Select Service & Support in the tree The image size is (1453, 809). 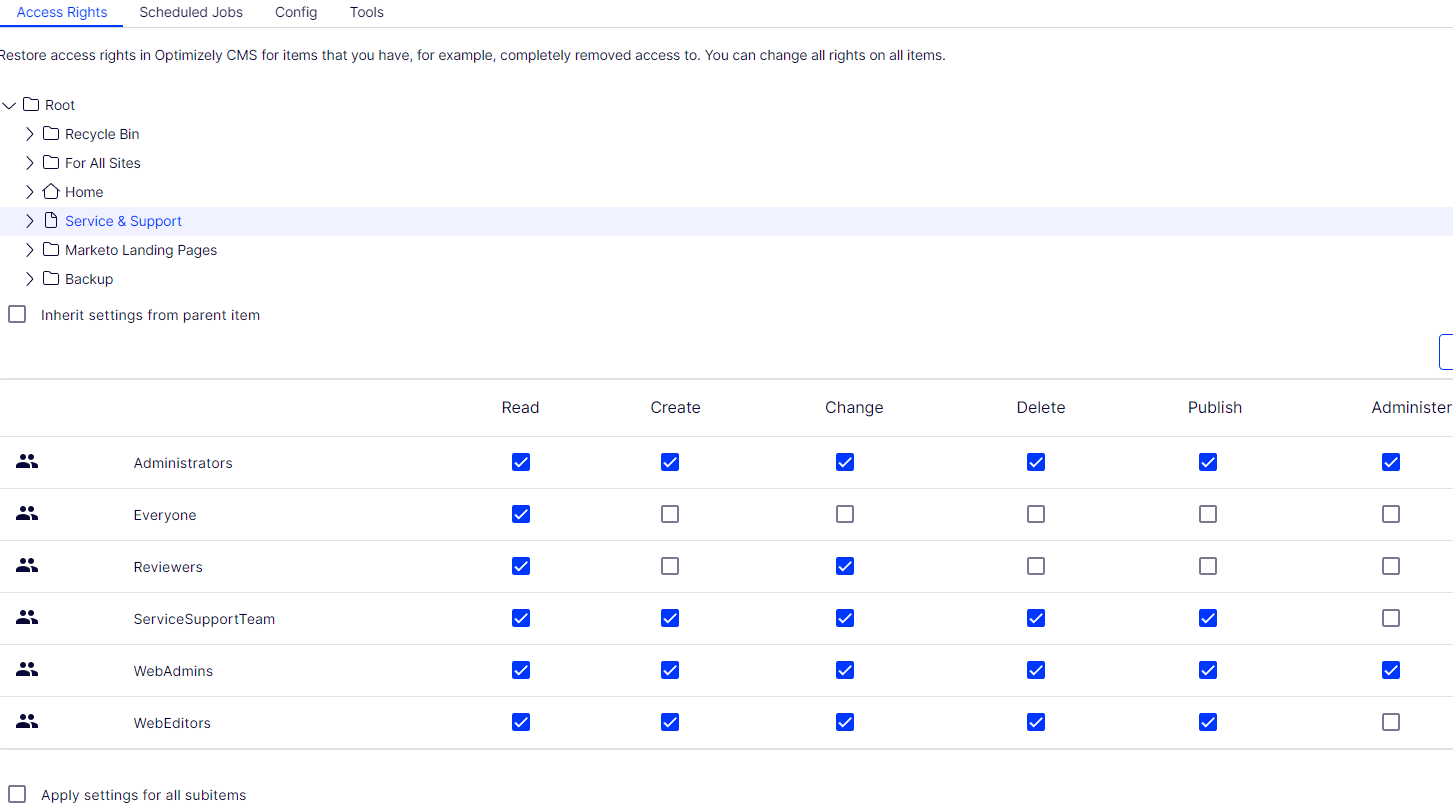pyautogui.click(x=123, y=221)
